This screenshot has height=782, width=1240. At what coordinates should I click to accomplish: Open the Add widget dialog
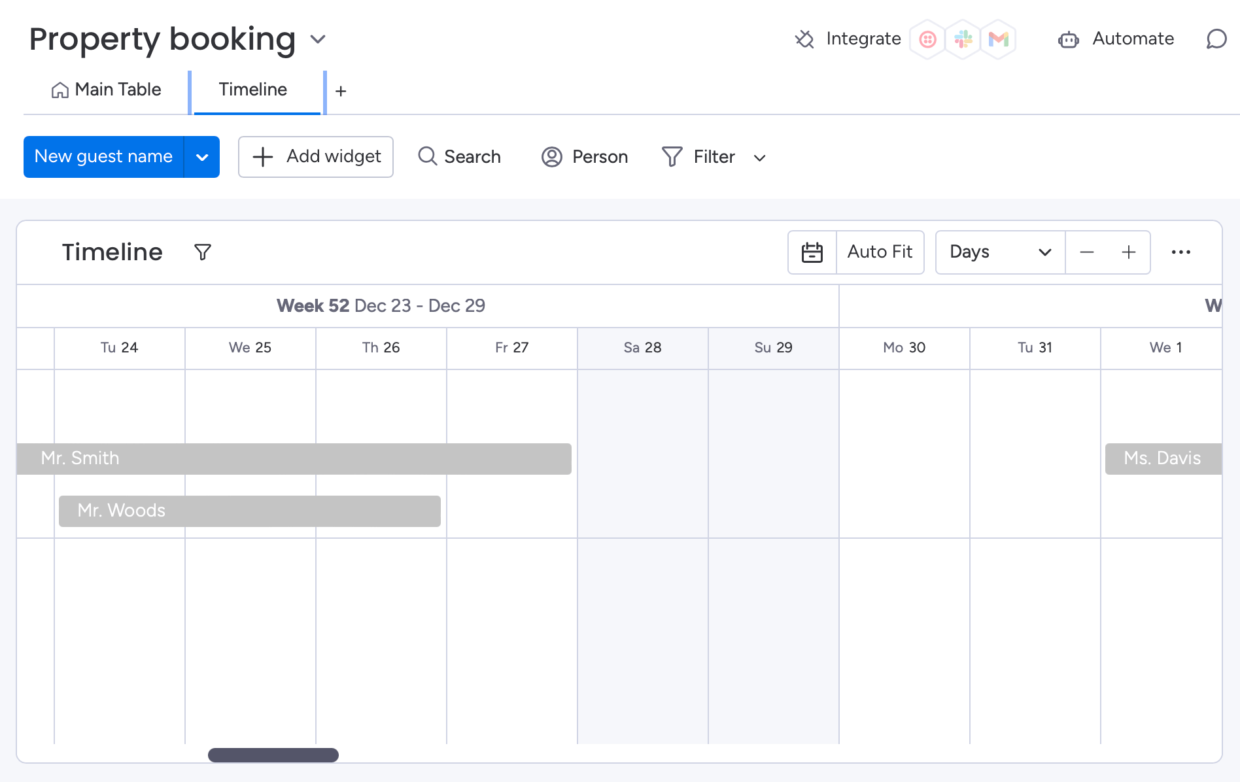[315, 157]
